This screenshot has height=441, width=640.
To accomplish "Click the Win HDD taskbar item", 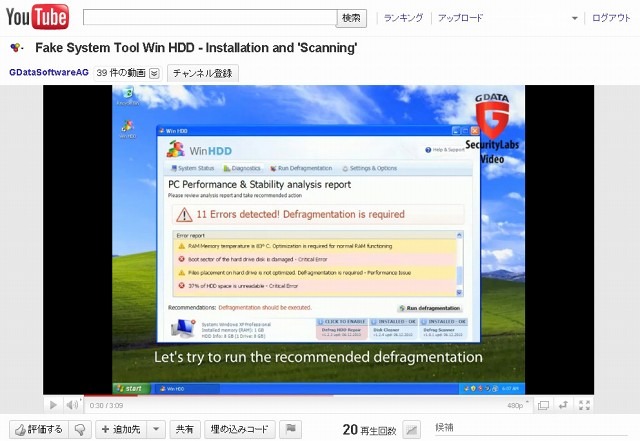I will (187, 389).
